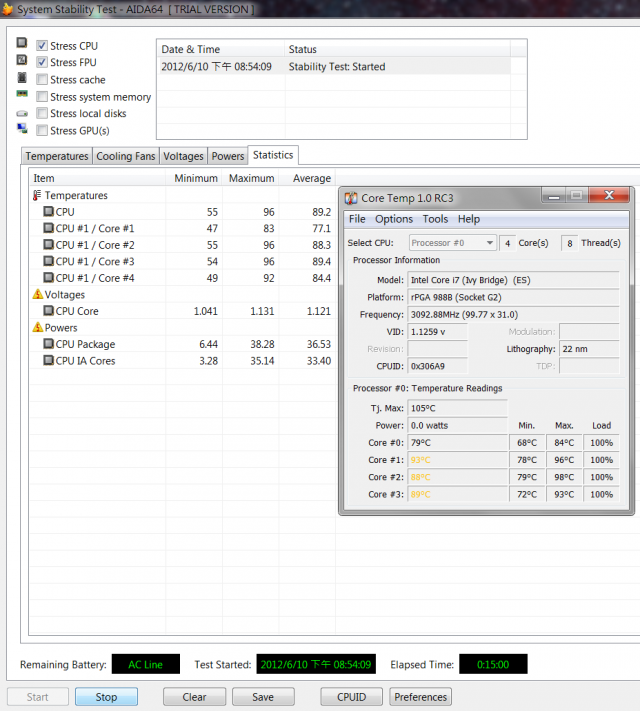
Task: Enable the Stress GPU(s) checkbox
Action: pos(42,130)
